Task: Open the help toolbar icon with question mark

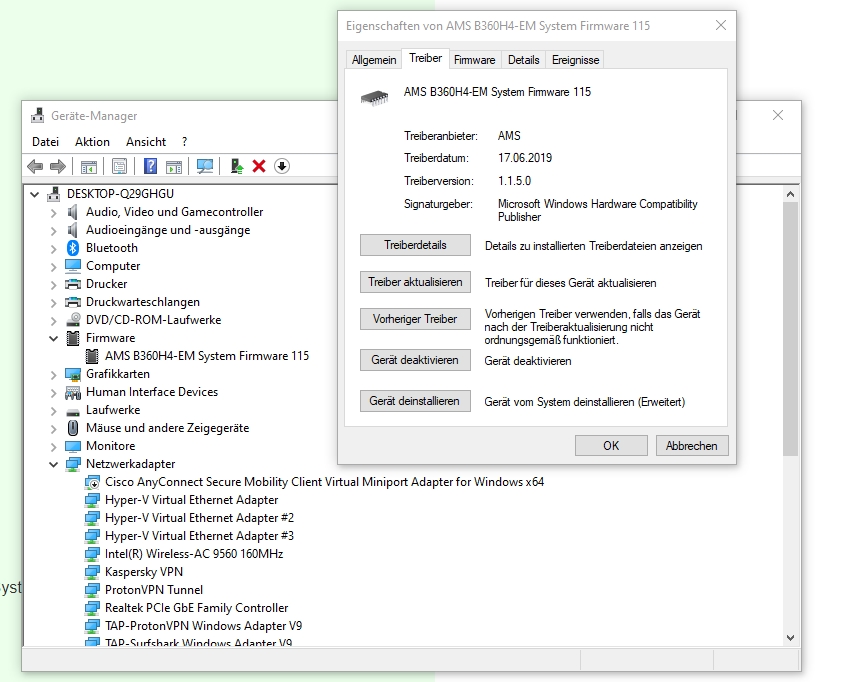Action: [x=151, y=166]
